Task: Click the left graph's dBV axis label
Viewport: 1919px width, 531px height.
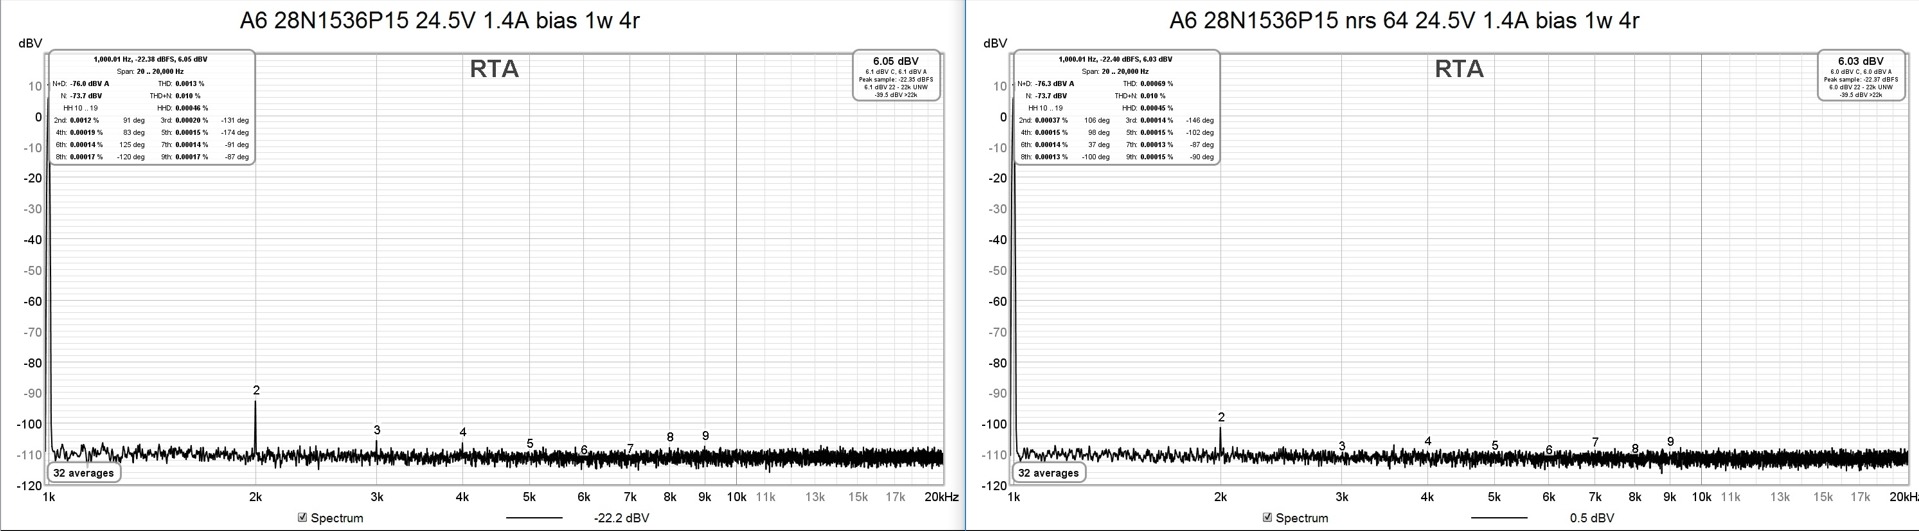Action: pyautogui.click(x=30, y=43)
